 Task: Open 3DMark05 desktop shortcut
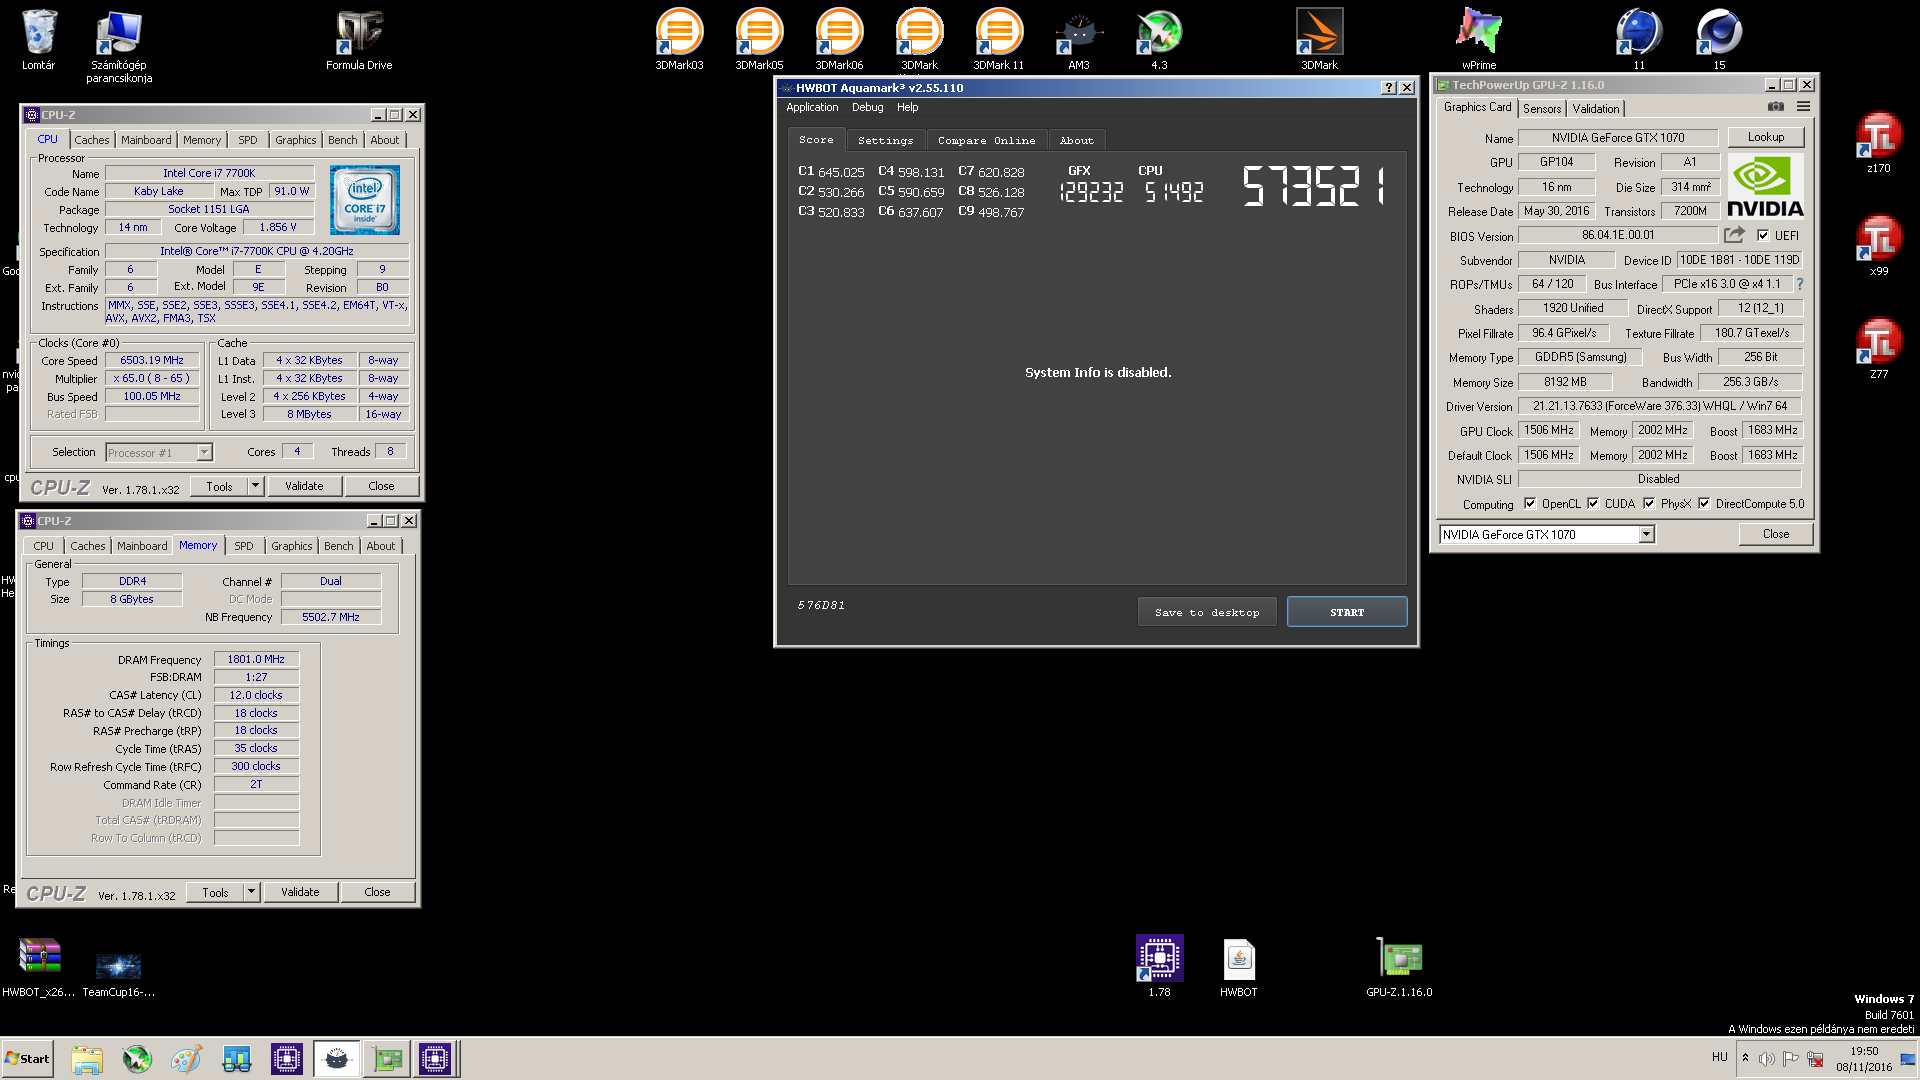pyautogui.click(x=759, y=40)
